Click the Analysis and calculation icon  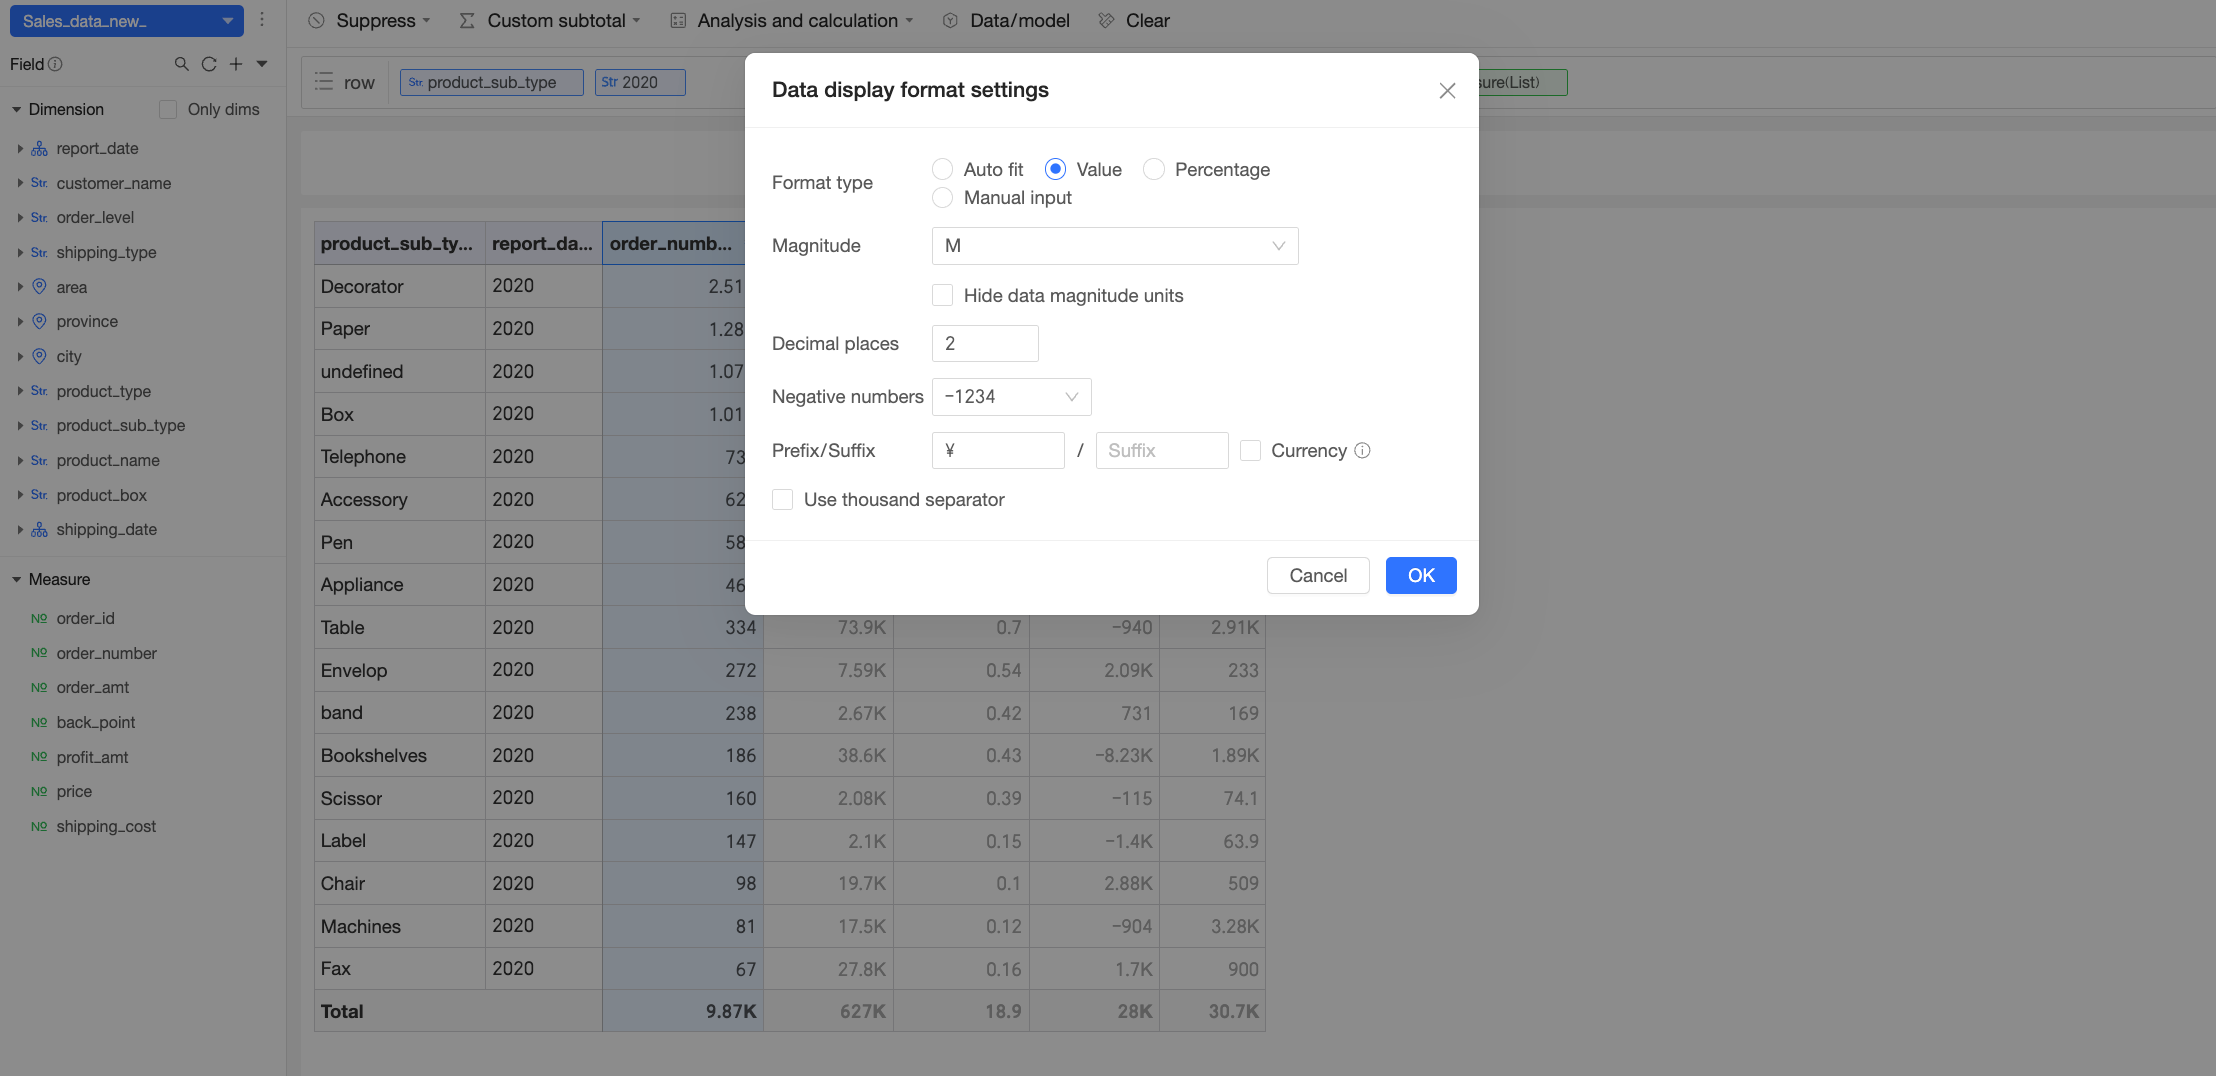678,20
